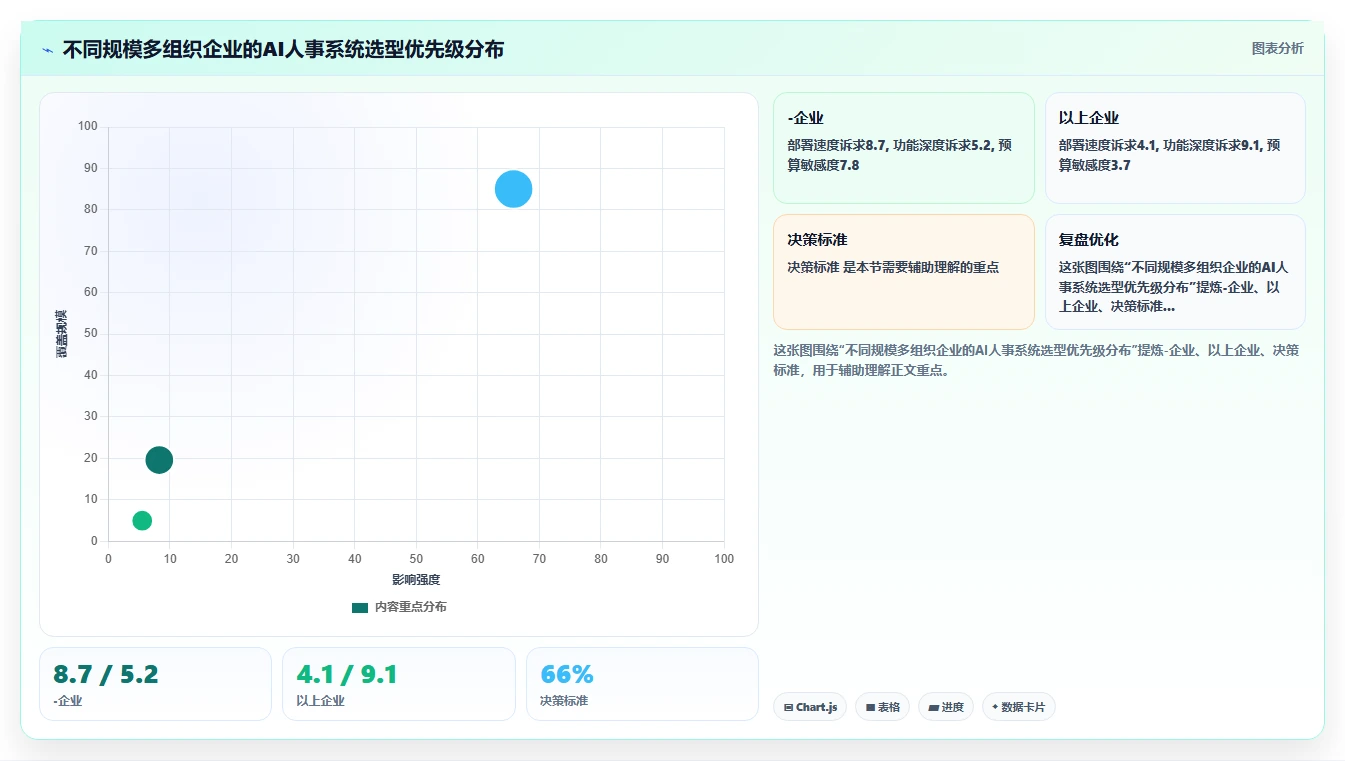
Task: Click the 66% stat card
Action: [x=642, y=684]
